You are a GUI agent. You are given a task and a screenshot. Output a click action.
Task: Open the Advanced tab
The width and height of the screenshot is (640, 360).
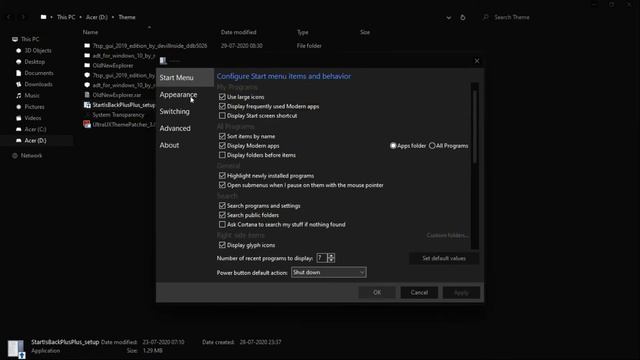click(175, 128)
